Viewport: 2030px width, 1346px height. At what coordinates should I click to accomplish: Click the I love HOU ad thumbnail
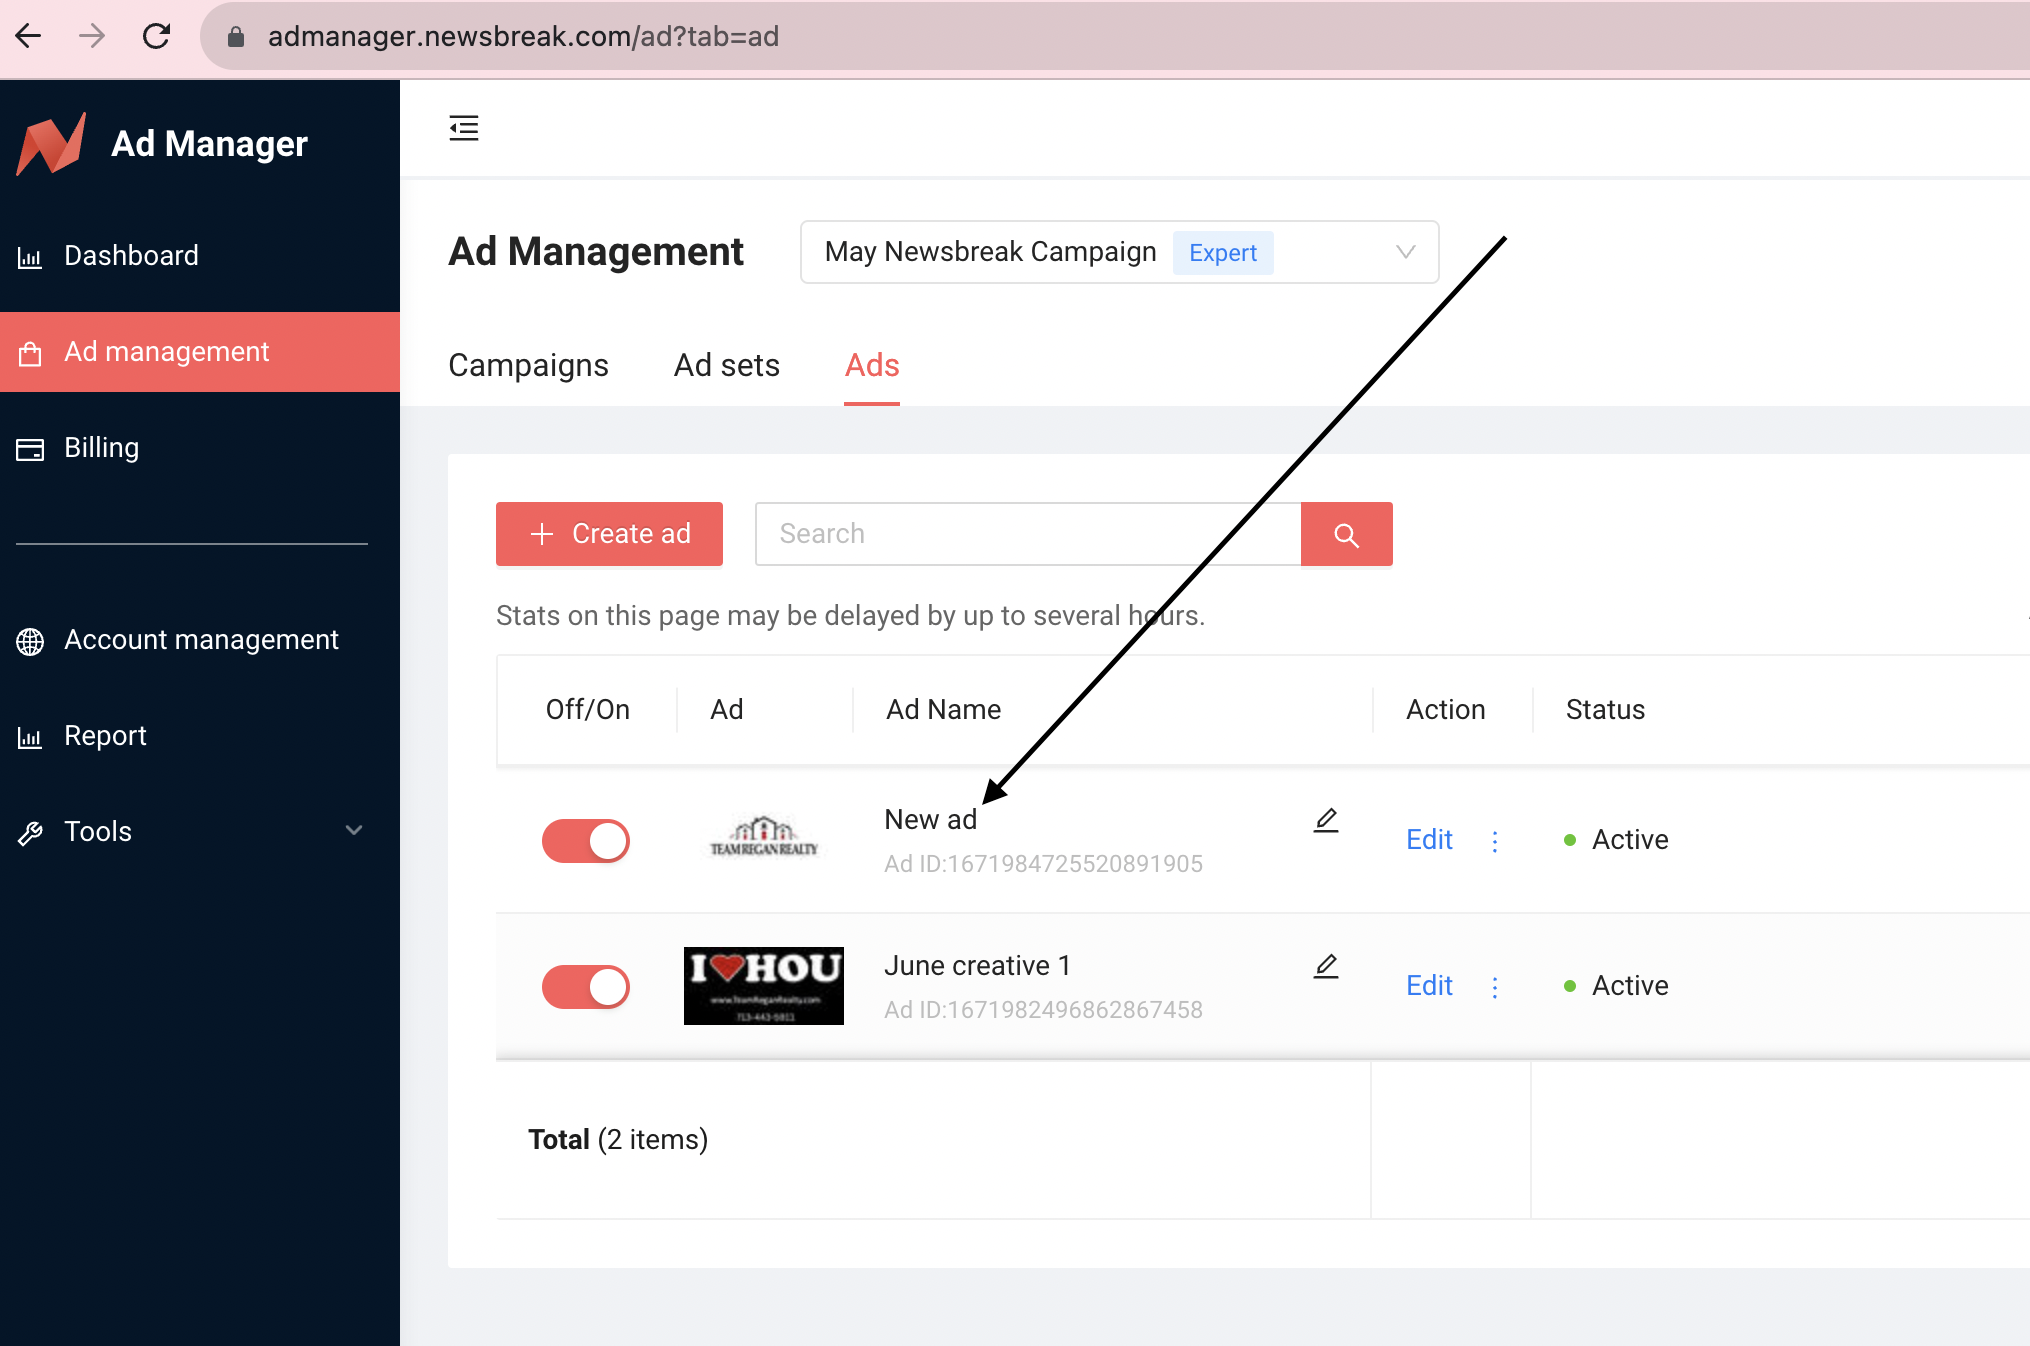pyautogui.click(x=764, y=986)
